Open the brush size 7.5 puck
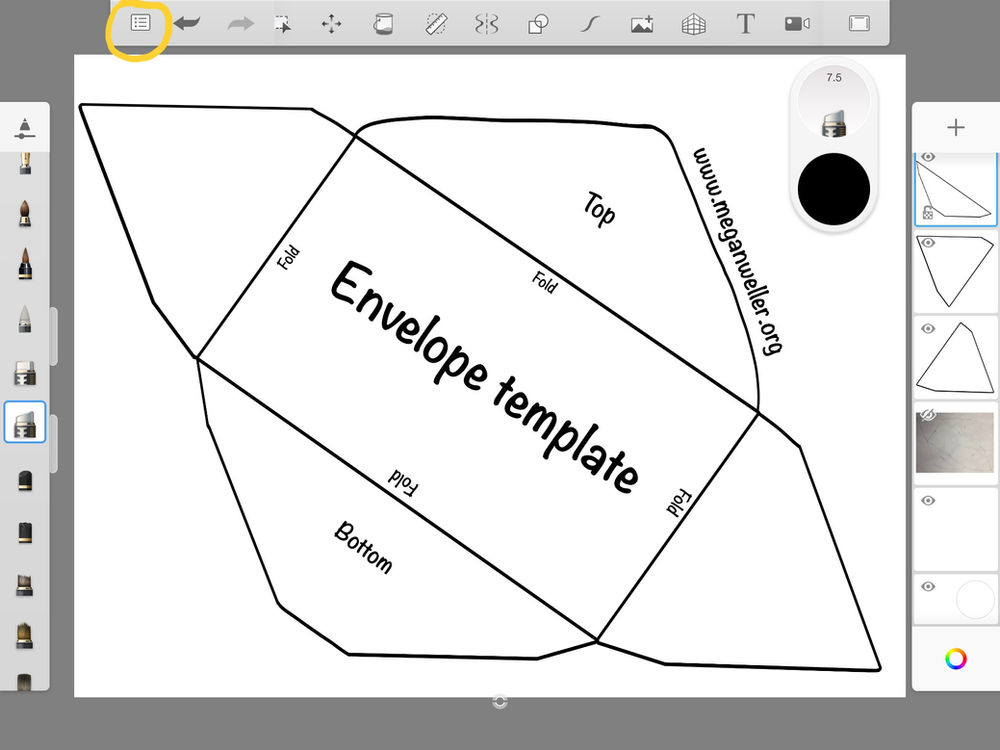Viewport: 1000px width, 750px height. tap(834, 100)
